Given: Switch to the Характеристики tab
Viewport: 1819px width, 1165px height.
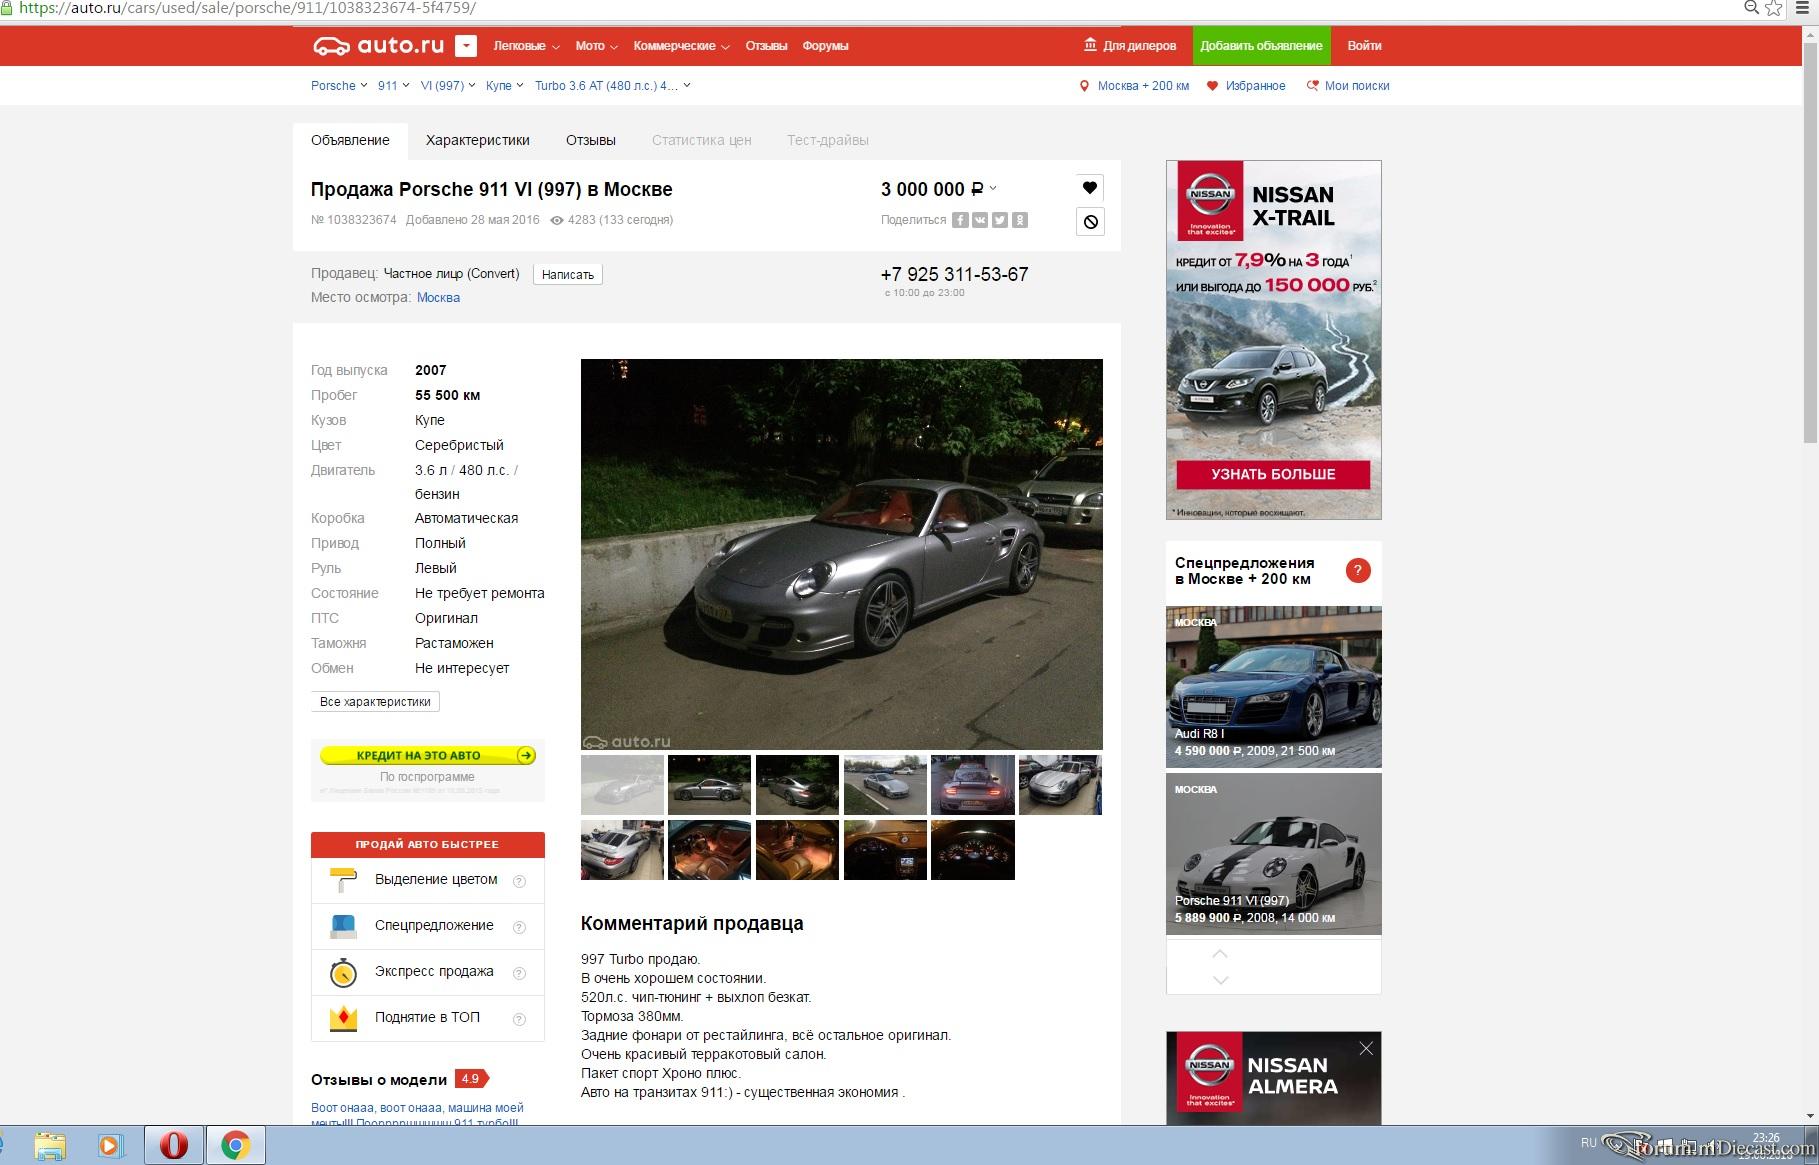Looking at the screenshot, I should click(477, 140).
